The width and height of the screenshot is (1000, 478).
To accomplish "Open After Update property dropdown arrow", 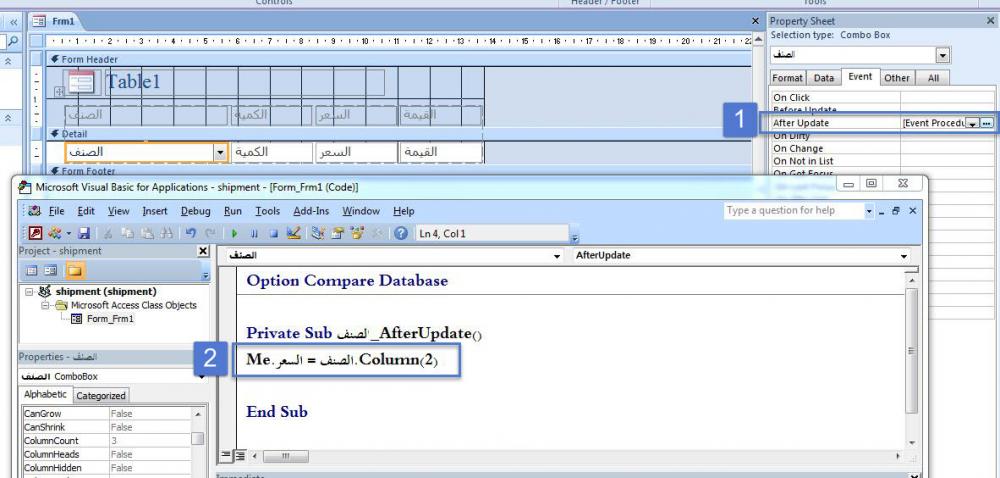I will click(x=973, y=123).
